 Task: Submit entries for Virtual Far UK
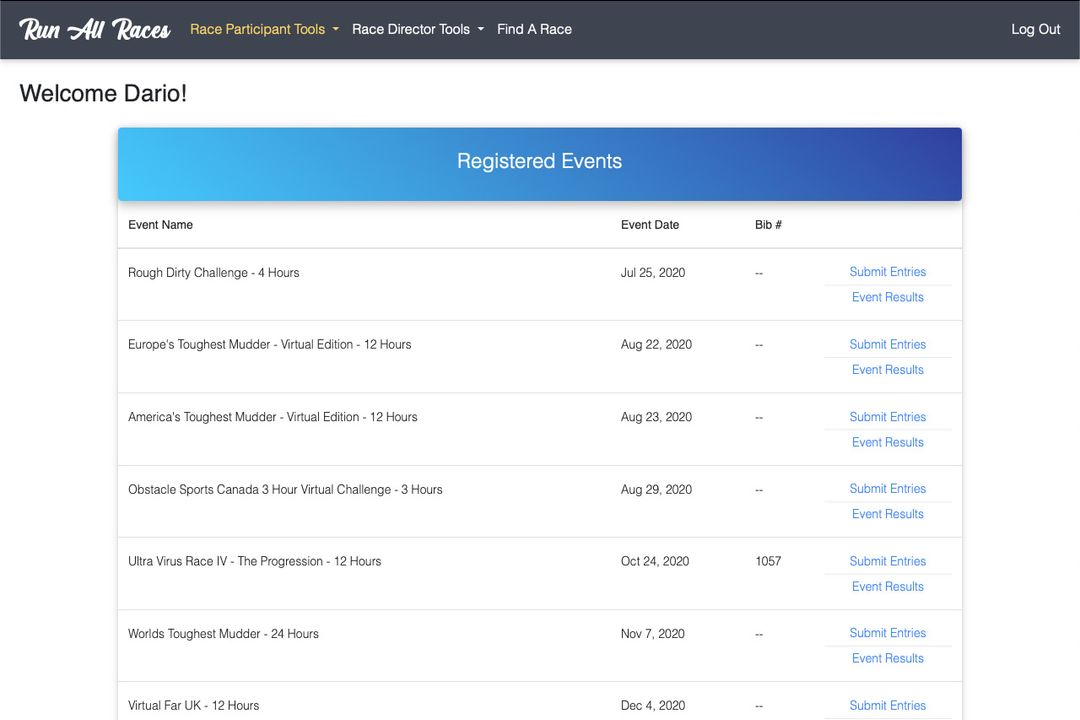click(x=888, y=704)
